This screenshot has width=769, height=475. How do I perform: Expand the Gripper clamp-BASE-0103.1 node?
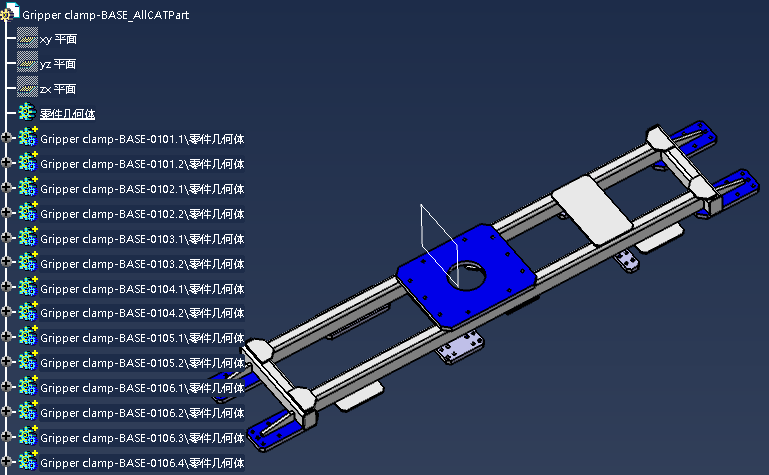coord(6,238)
